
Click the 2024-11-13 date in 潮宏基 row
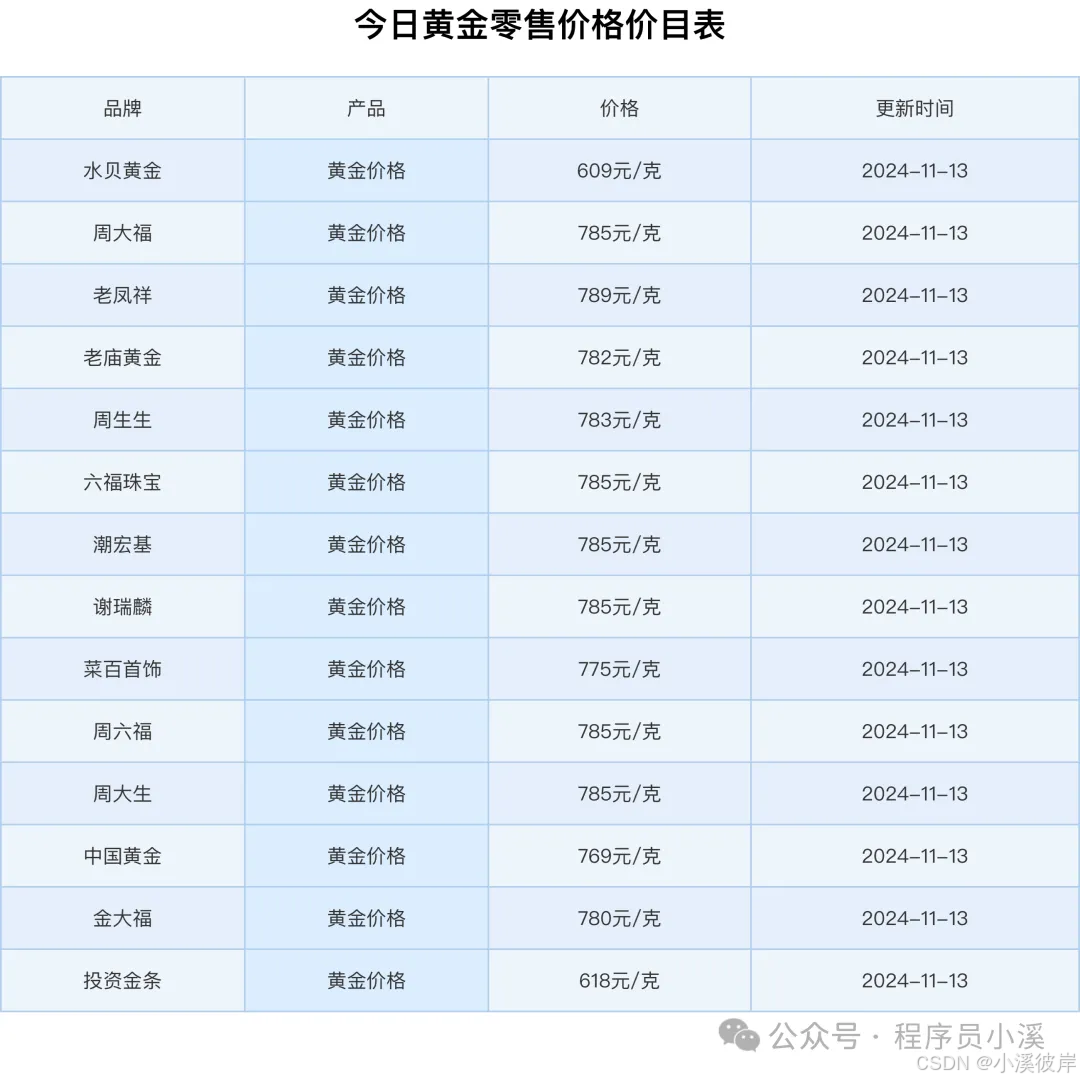click(915, 545)
